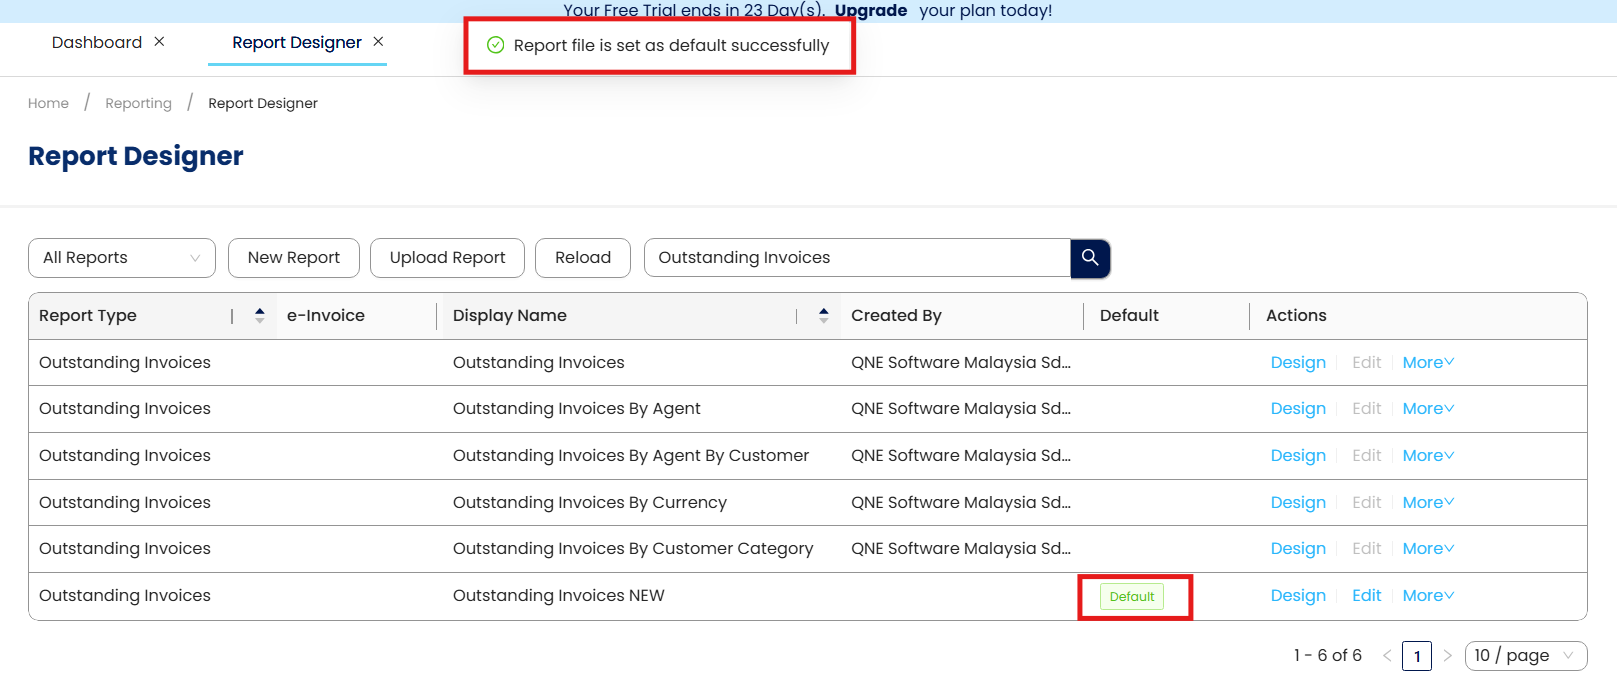The height and width of the screenshot is (692, 1617).
Task: Edit the Outstanding Invoices NEW report
Action: [x=1366, y=596]
